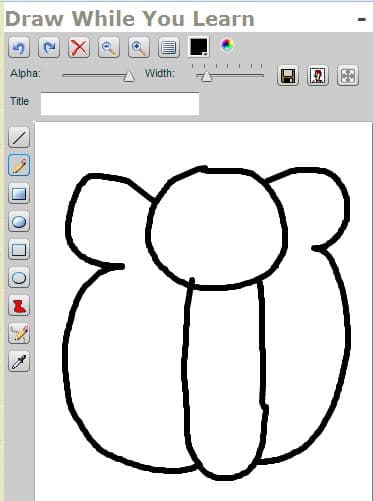Click the Redo arrow icon
The width and height of the screenshot is (373, 501).
pyautogui.click(x=49, y=47)
